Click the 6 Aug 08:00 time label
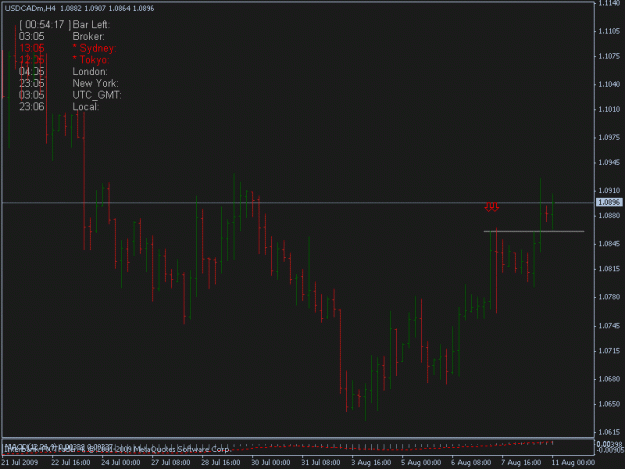 click(471, 463)
